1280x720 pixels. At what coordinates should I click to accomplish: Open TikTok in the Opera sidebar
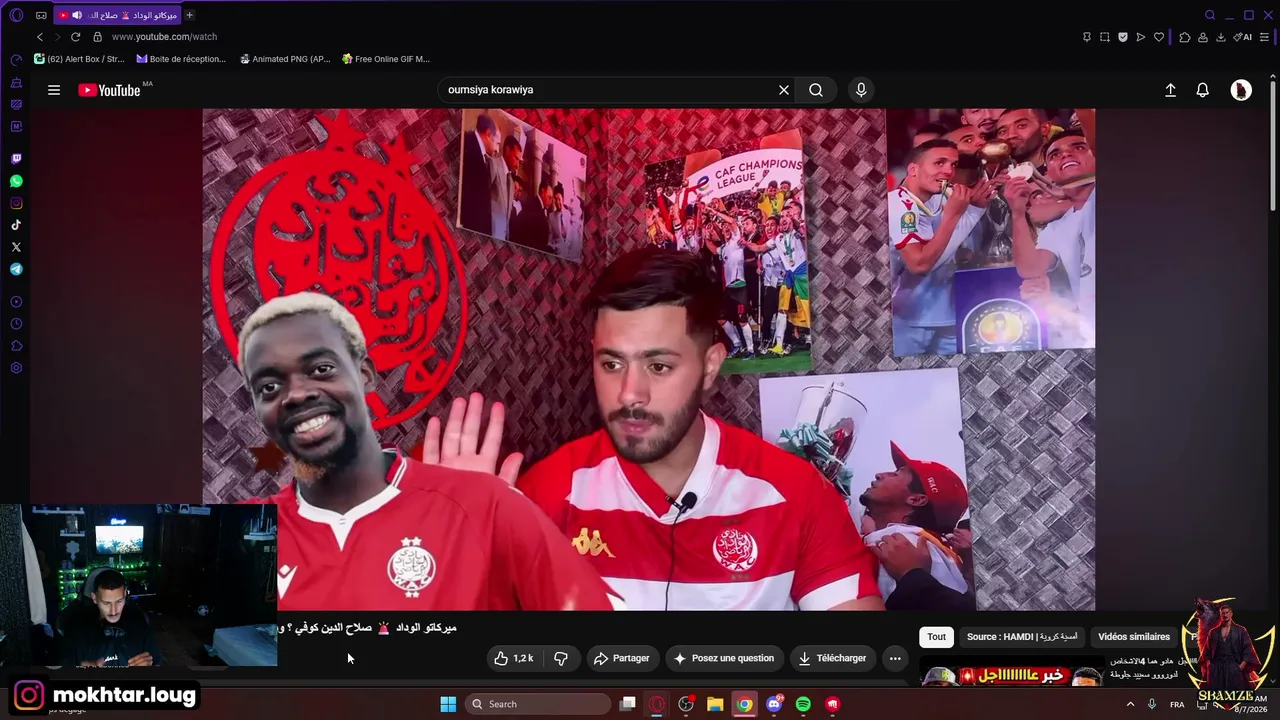coord(16,225)
